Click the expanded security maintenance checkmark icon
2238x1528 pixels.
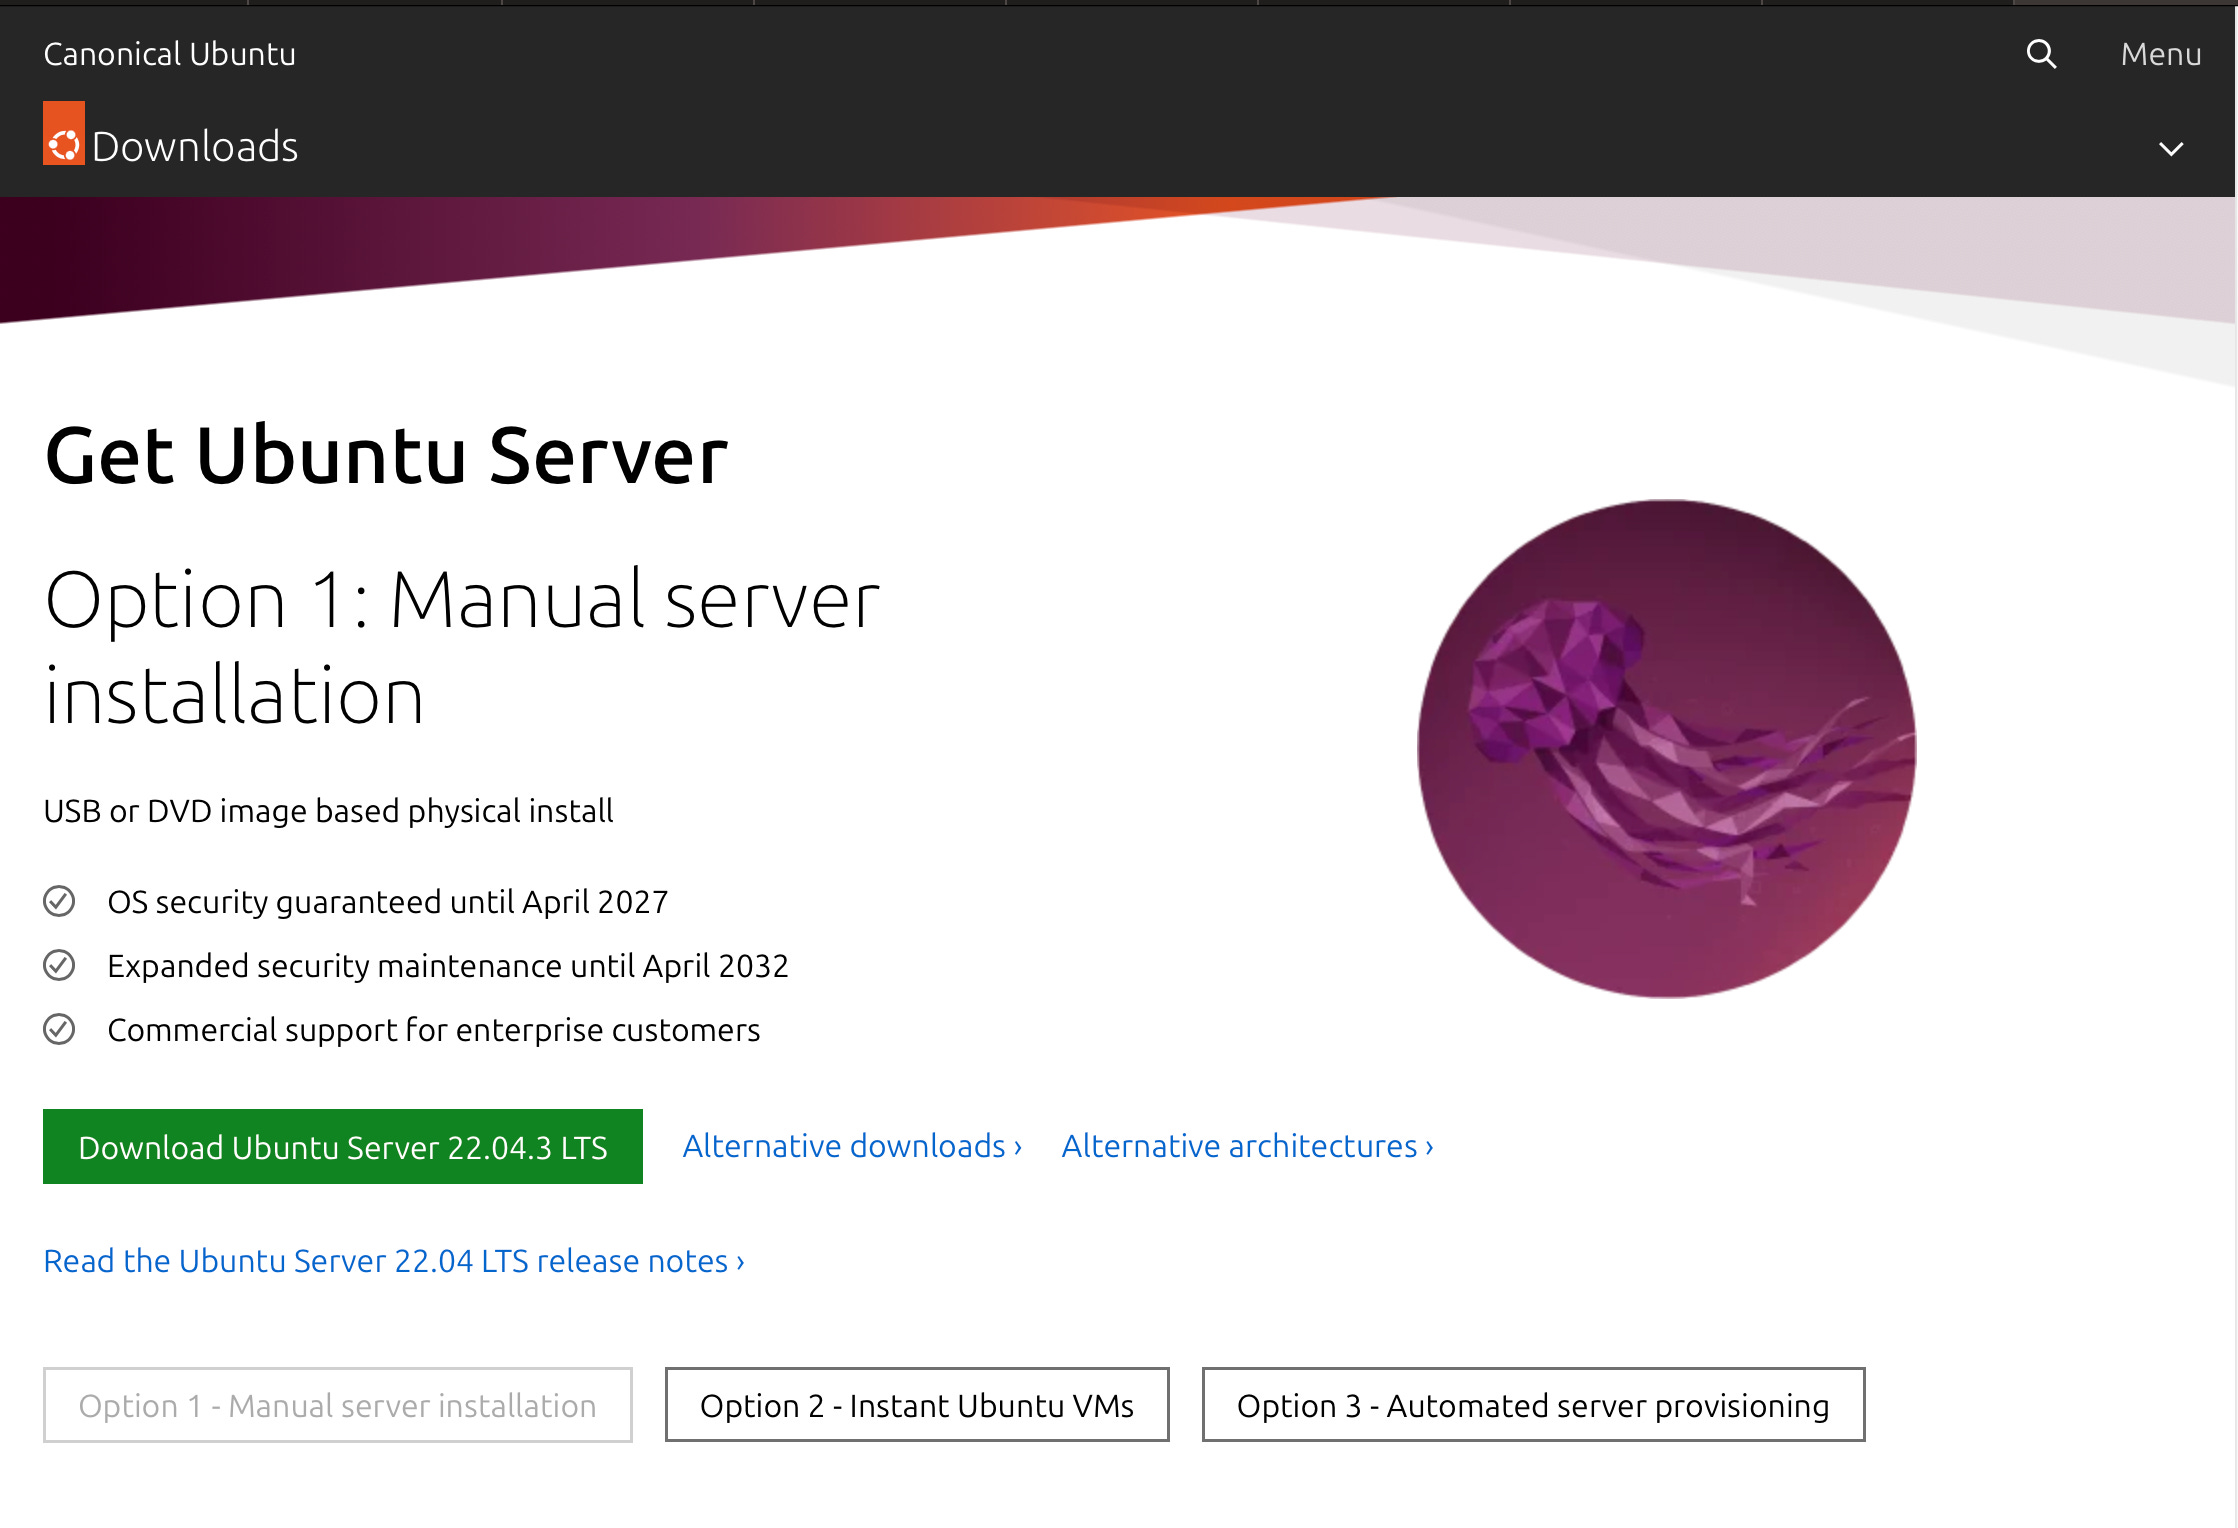tap(59, 966)
